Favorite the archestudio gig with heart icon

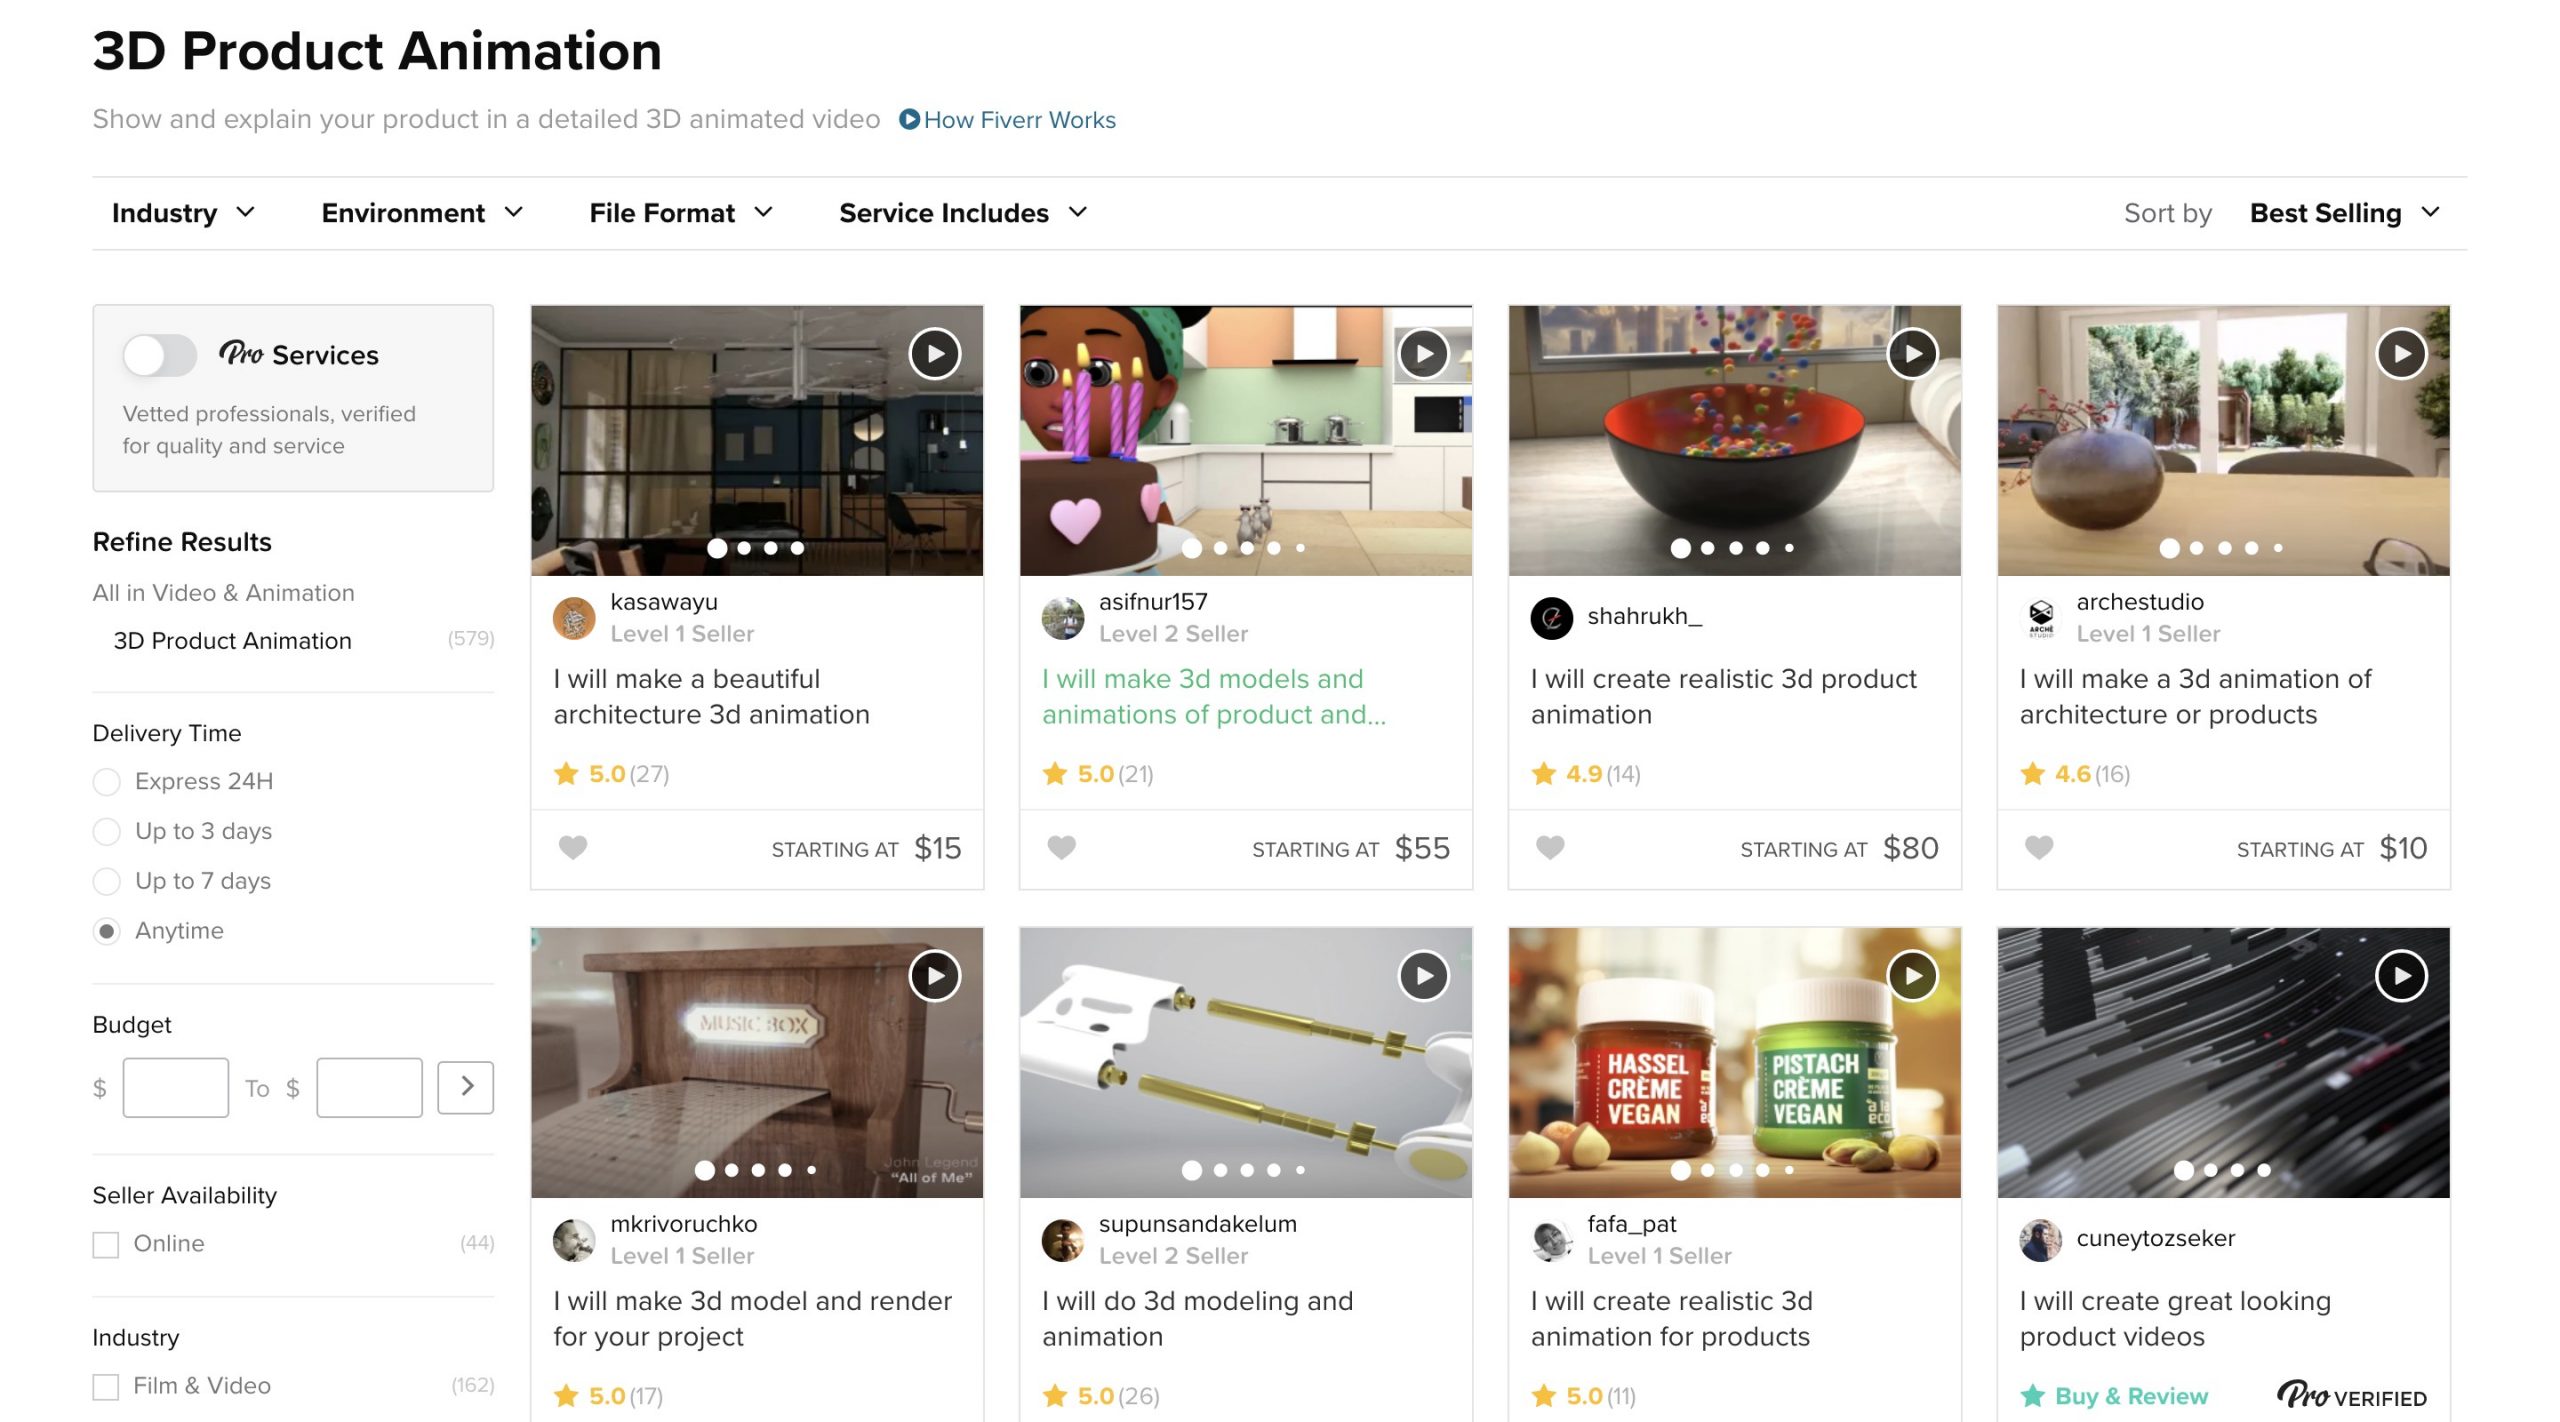pyautogui.click(x=2039, y=848)
